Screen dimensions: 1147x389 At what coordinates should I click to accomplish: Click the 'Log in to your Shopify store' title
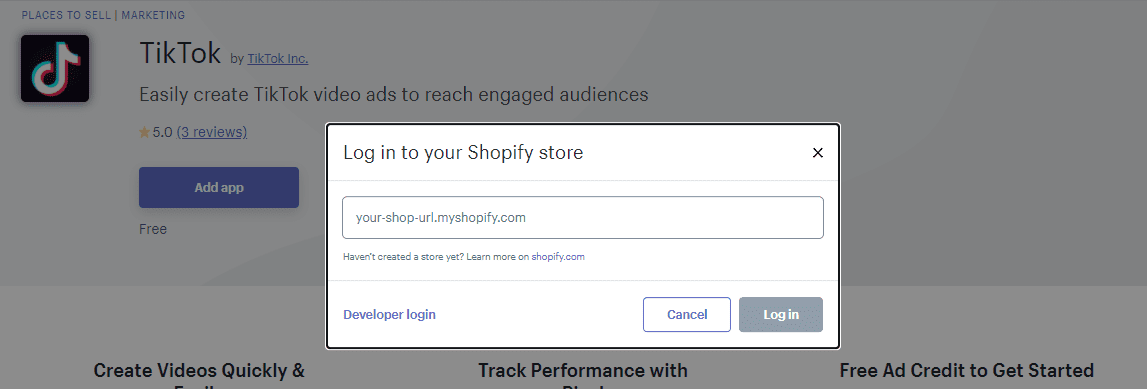(x=463, y=153)
